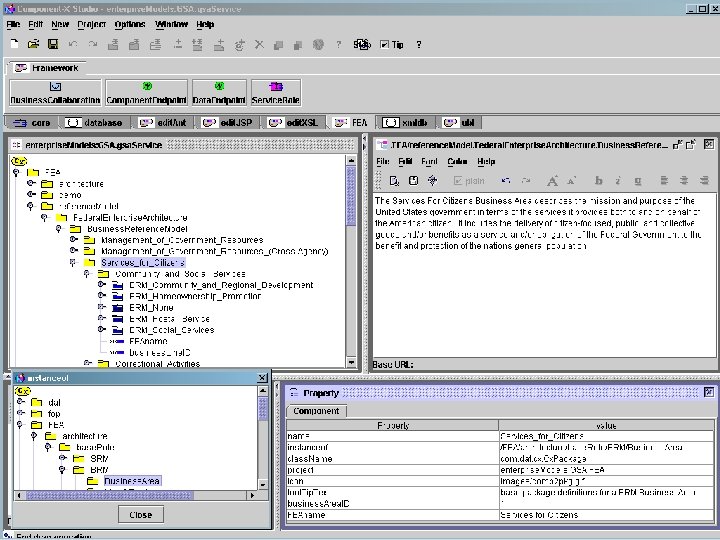Click the Show icon beside Tip checkbox

pos(362,44)
